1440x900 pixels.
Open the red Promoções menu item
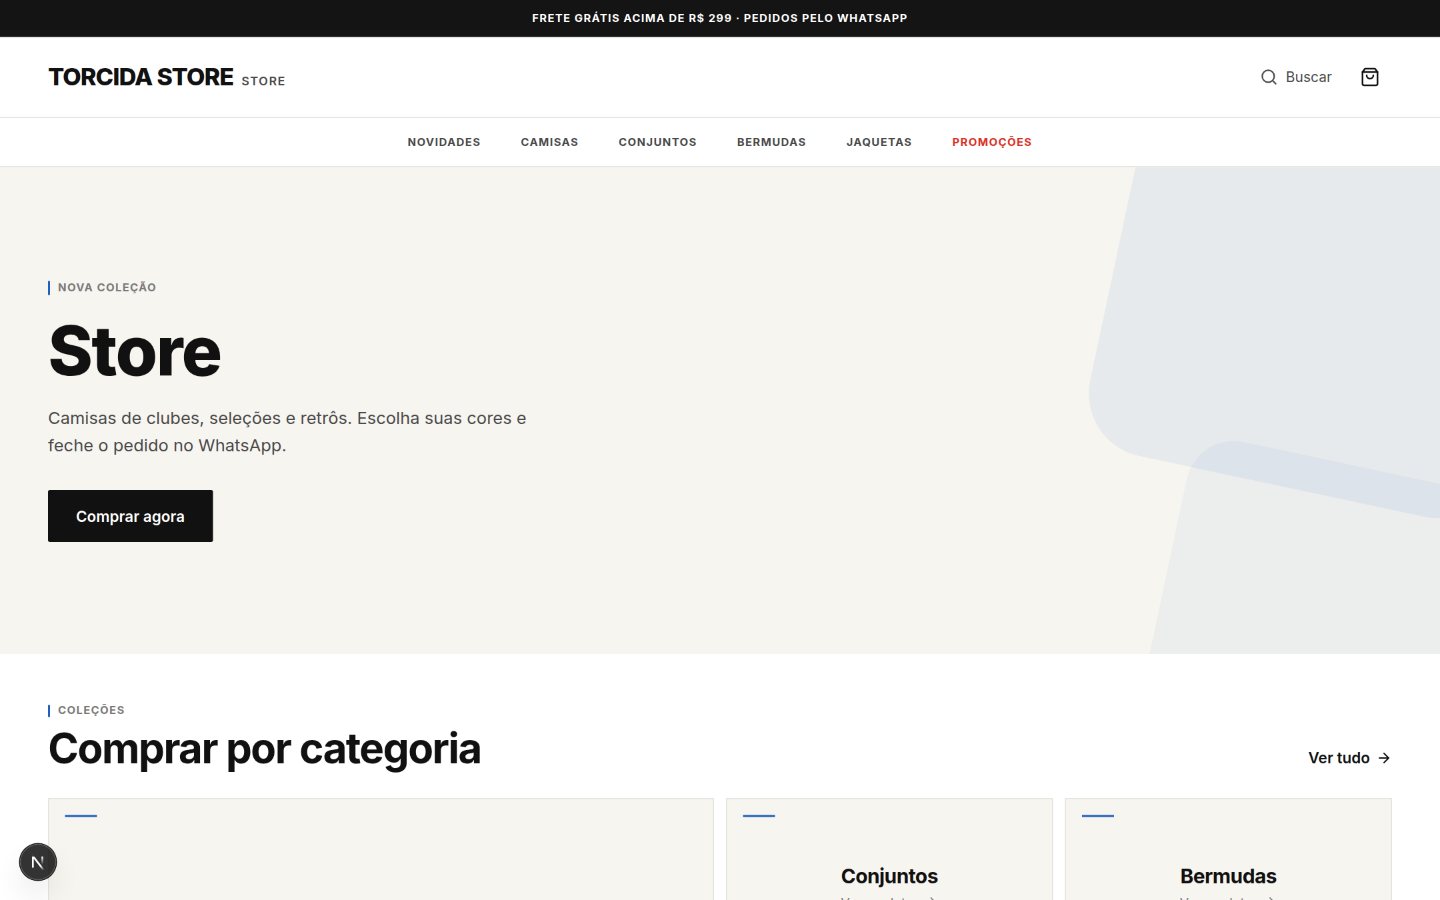[992, 142]
